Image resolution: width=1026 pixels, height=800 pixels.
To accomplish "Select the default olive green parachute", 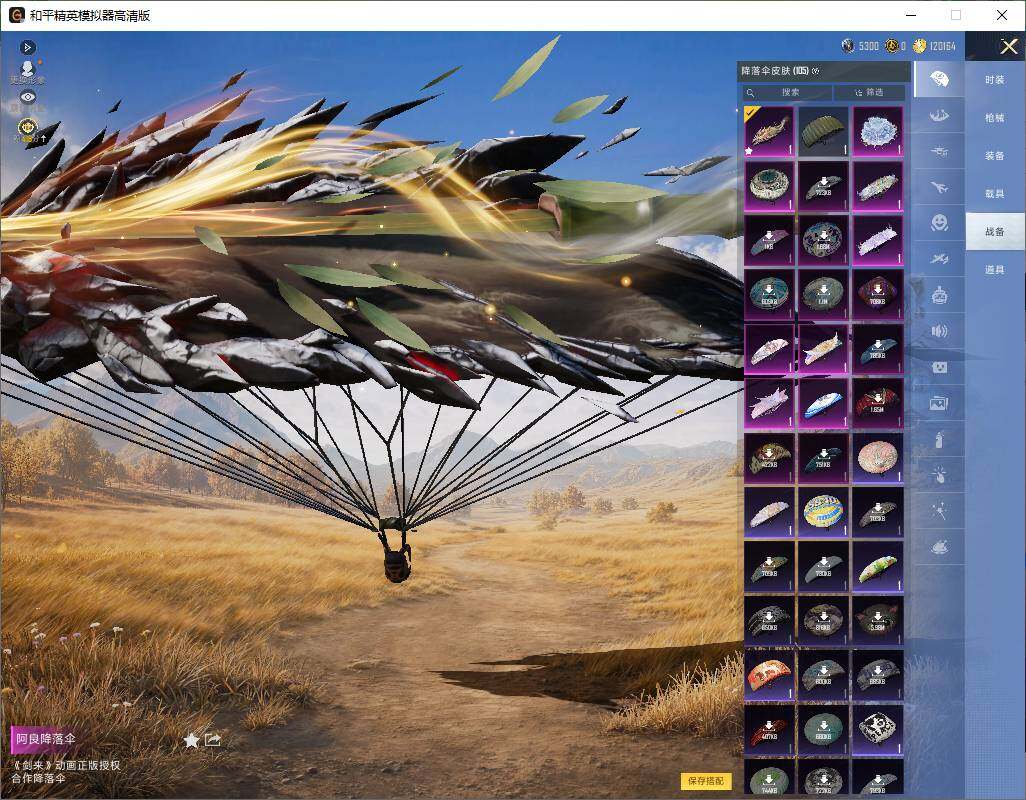I will coord(823,131).
